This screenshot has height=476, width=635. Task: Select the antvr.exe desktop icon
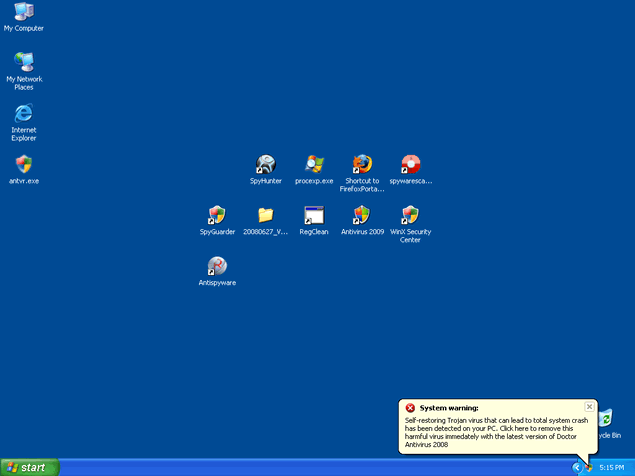click(23, 165)
